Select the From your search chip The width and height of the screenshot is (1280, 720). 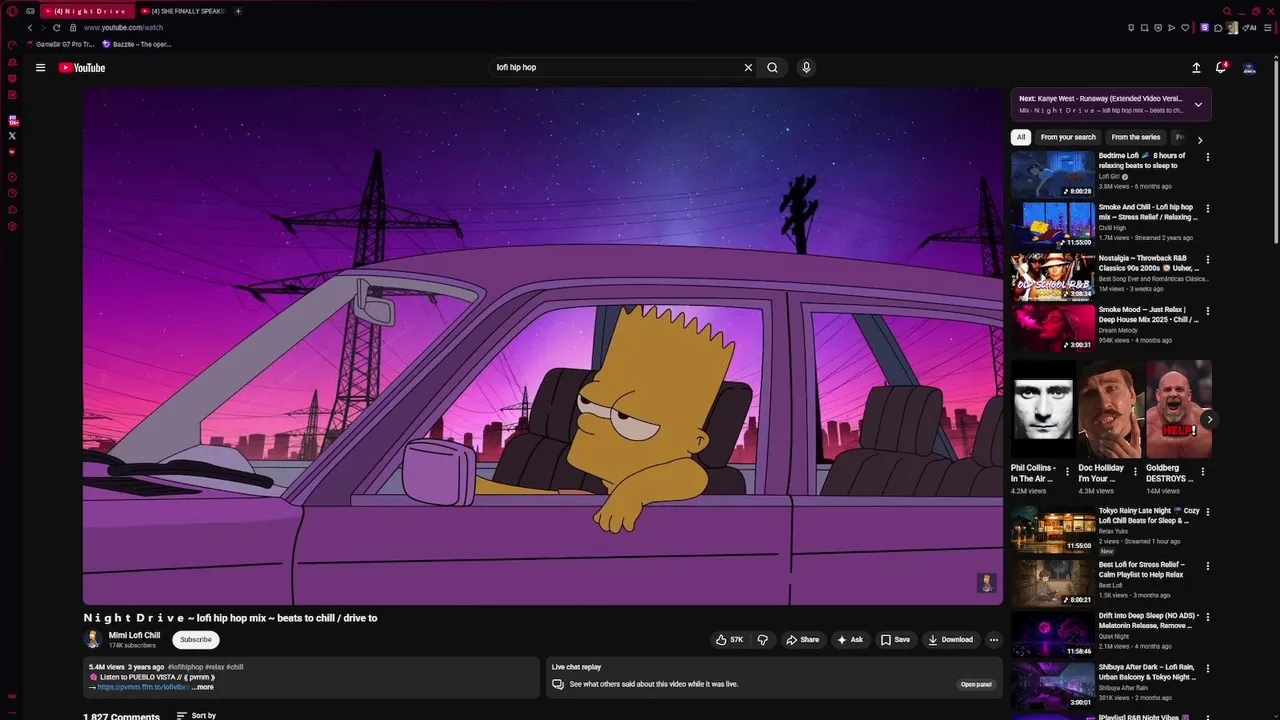click(1068, 137)
